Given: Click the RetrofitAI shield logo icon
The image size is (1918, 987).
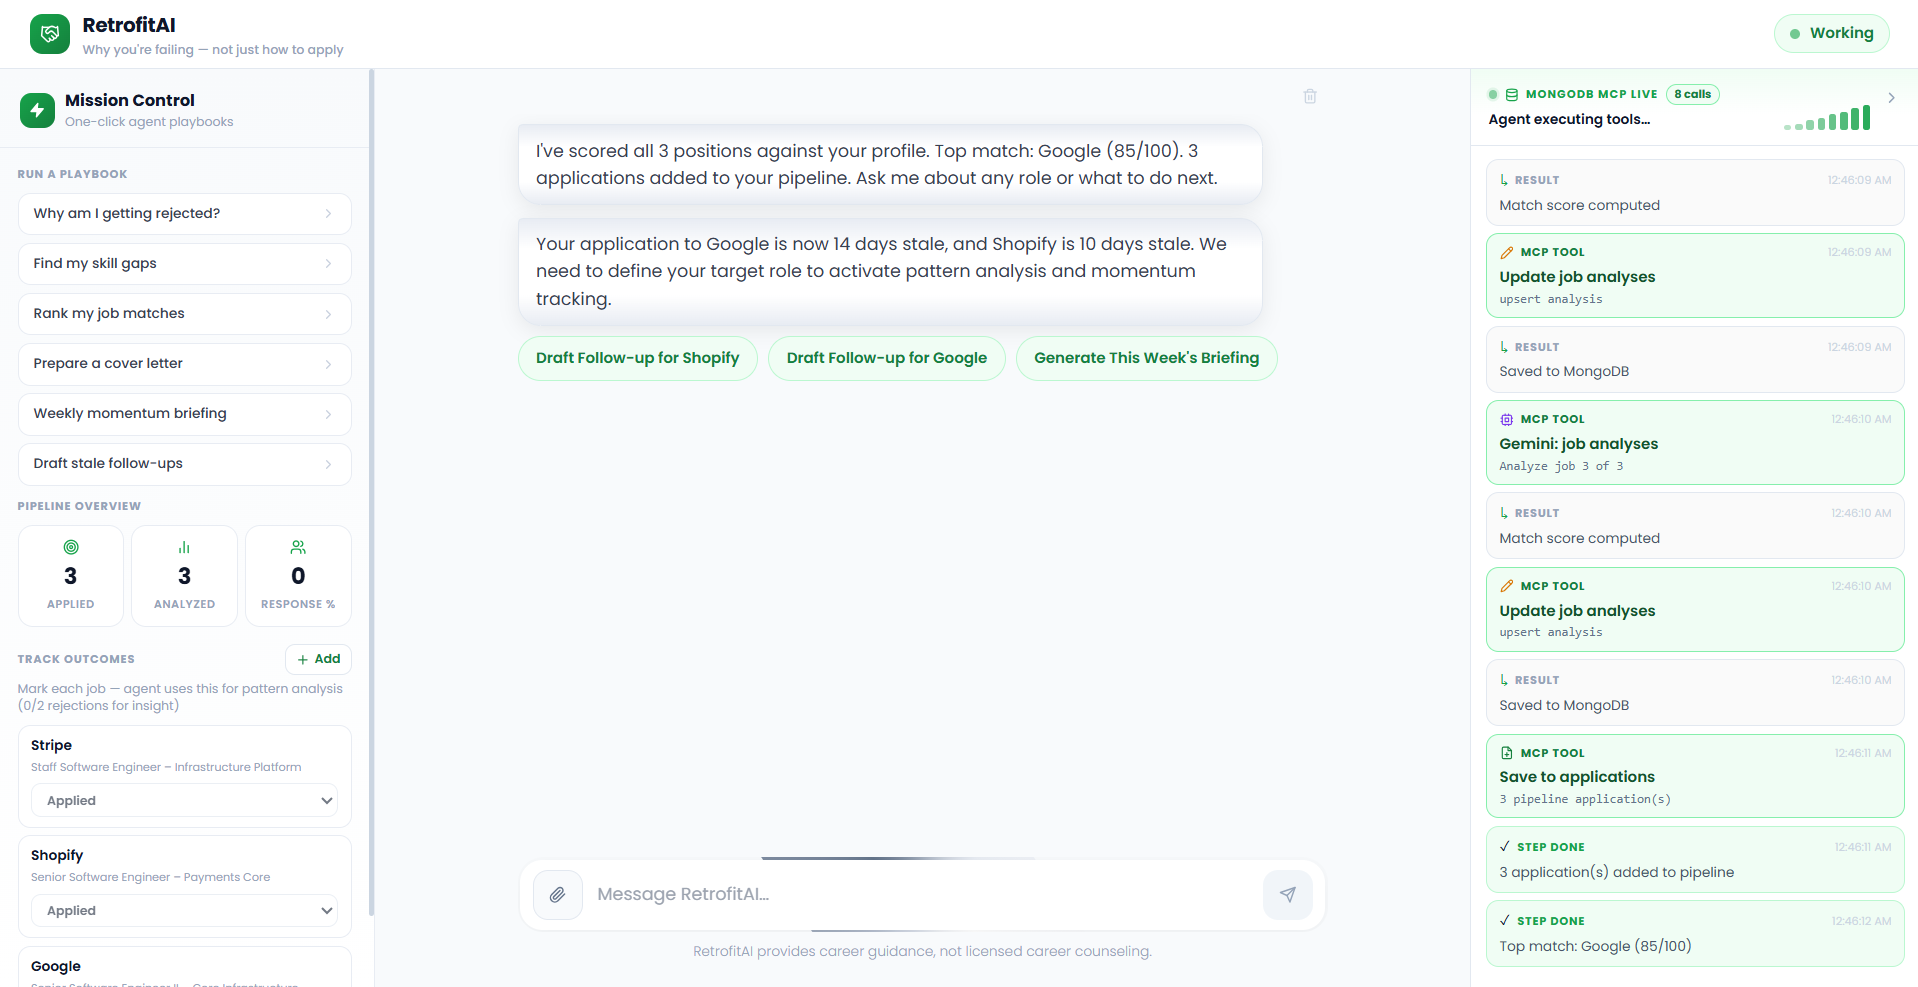Looking at the screenshot, I should click(x=50, y=34).
